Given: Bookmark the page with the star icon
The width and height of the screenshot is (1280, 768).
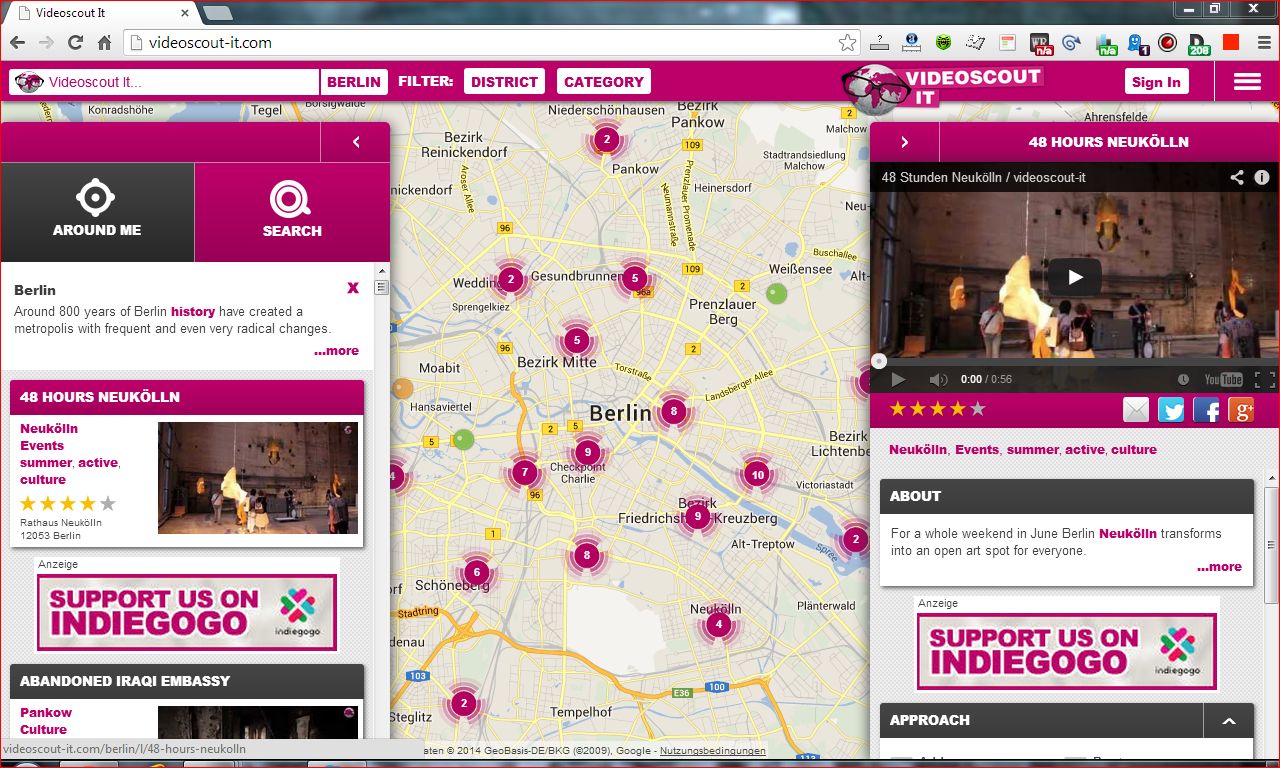Looking at the screenshot, I should pyautogui.click(x=847, y=43).
